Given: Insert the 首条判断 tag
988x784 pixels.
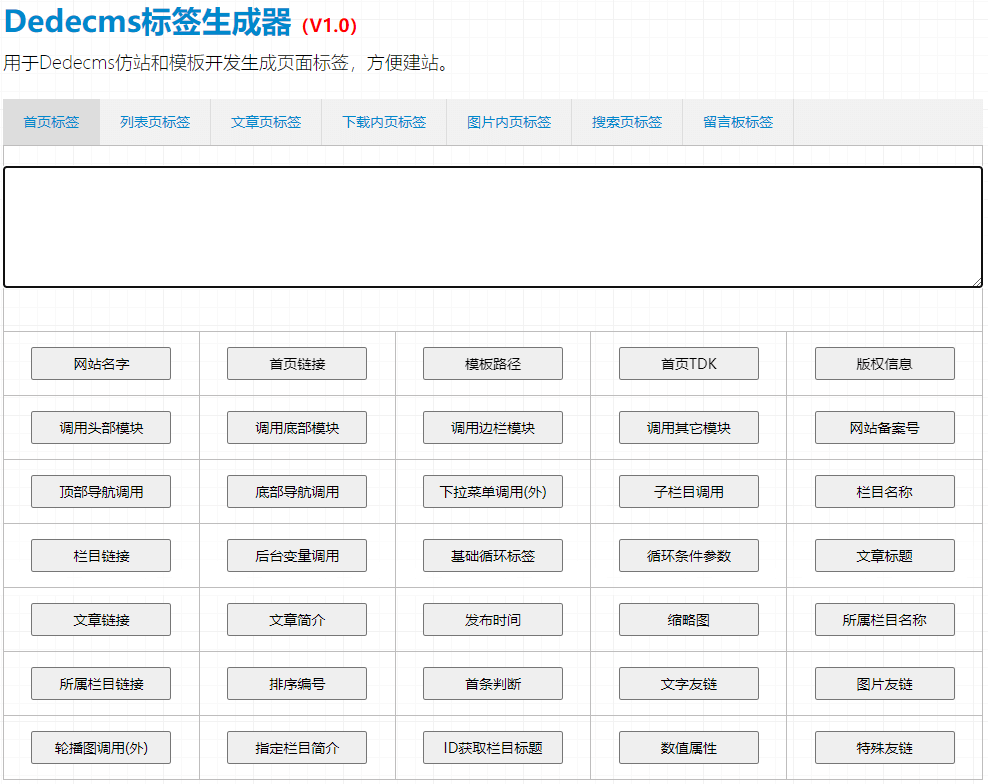Looking at the screenshot, I should click(493, 684).
